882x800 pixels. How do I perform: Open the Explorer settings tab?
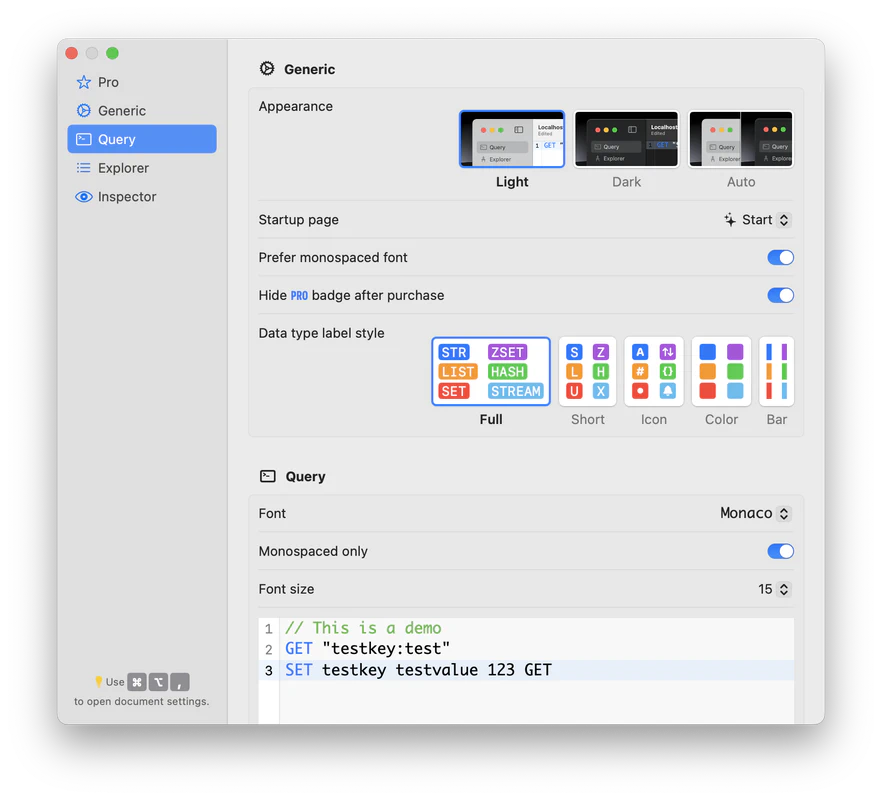(124, 168)
